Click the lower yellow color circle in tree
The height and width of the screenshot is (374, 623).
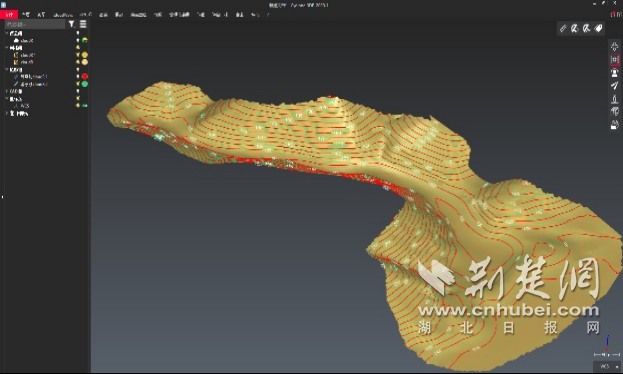pos(85,62)
